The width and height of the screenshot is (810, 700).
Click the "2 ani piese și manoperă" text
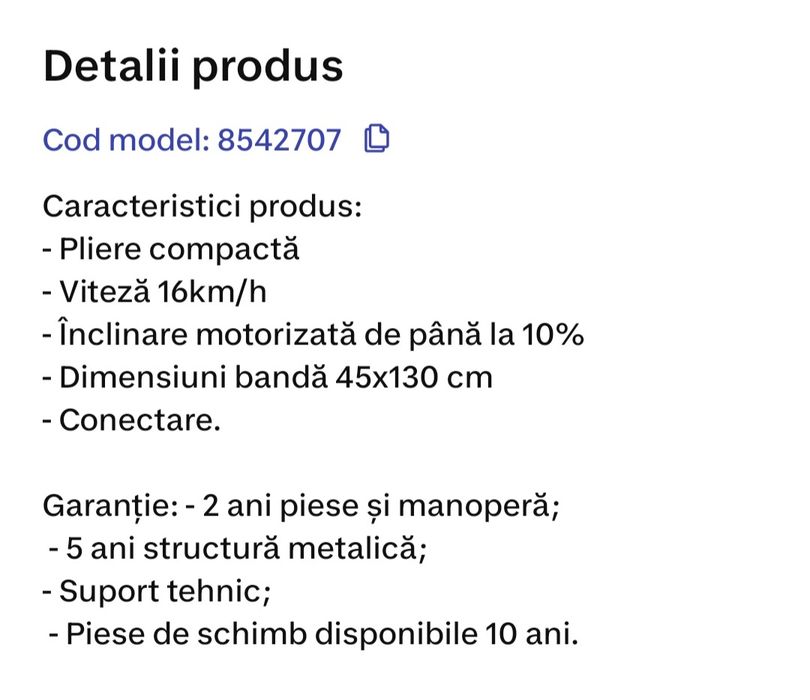(x=378, y=506)
